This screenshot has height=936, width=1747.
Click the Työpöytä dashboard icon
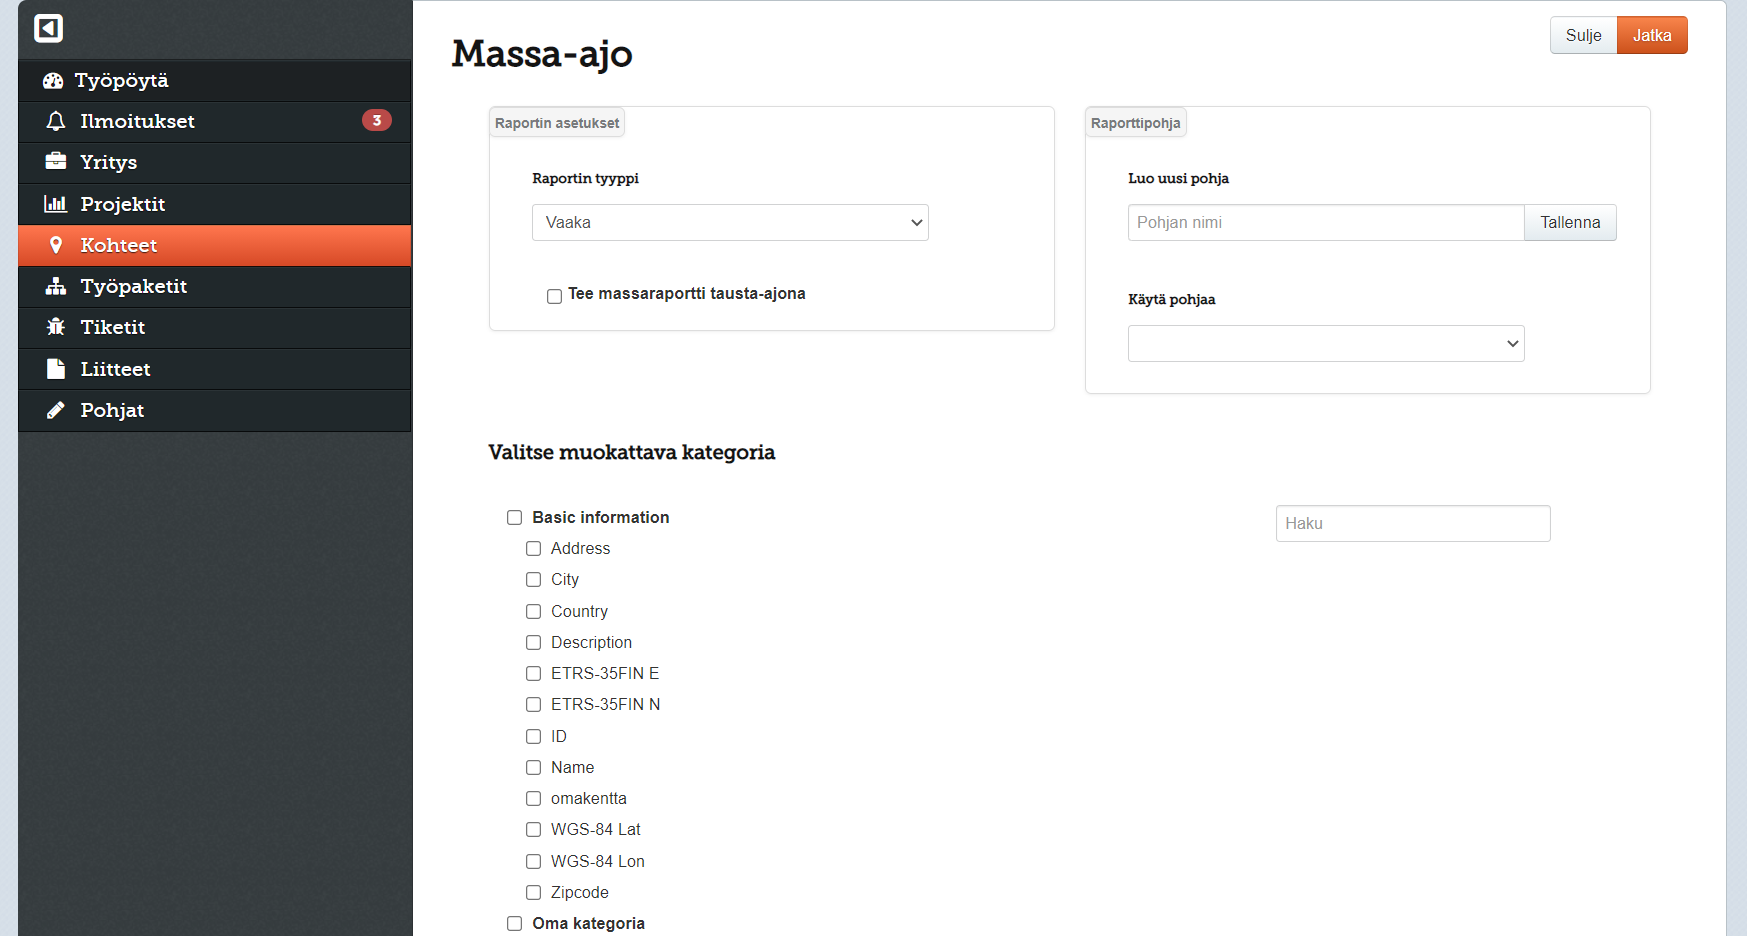point(53,81)
